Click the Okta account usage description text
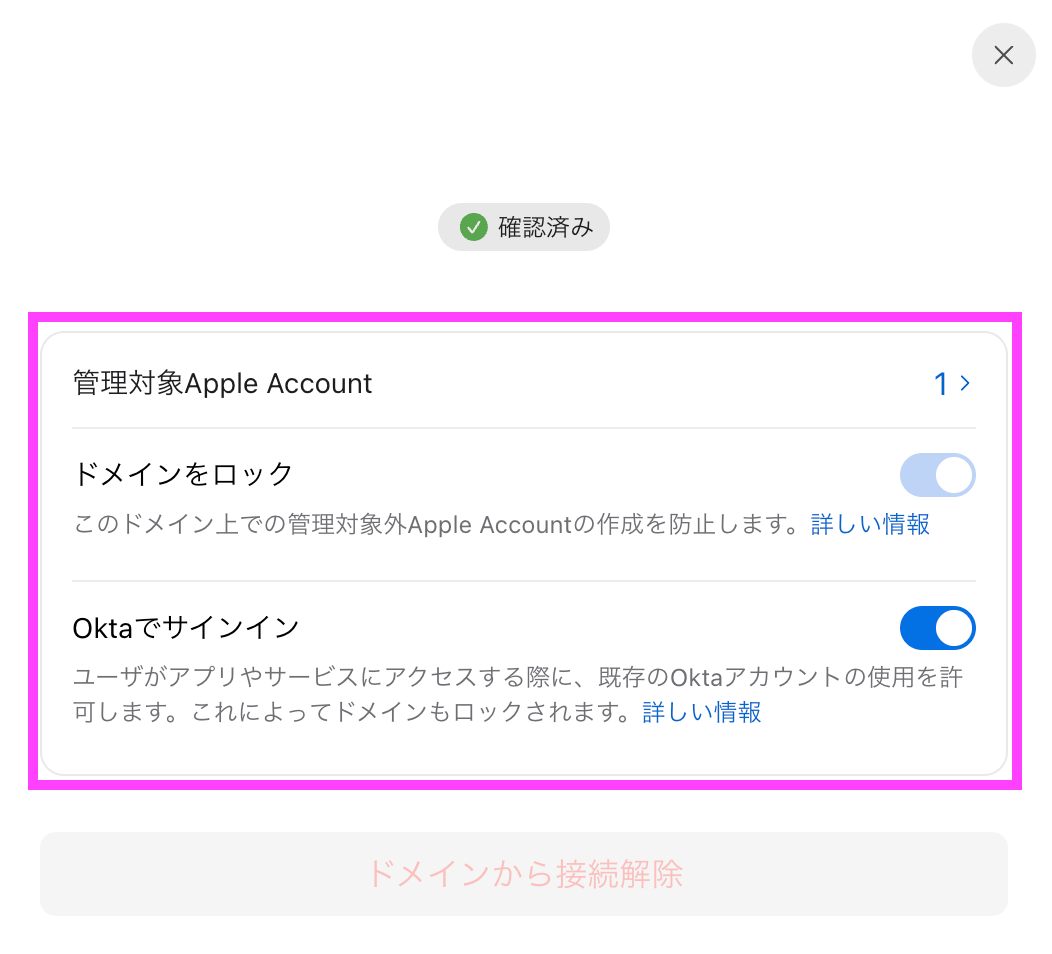Image resolution: width=1052 pixels, height=954 pixels. pos(518,694)
